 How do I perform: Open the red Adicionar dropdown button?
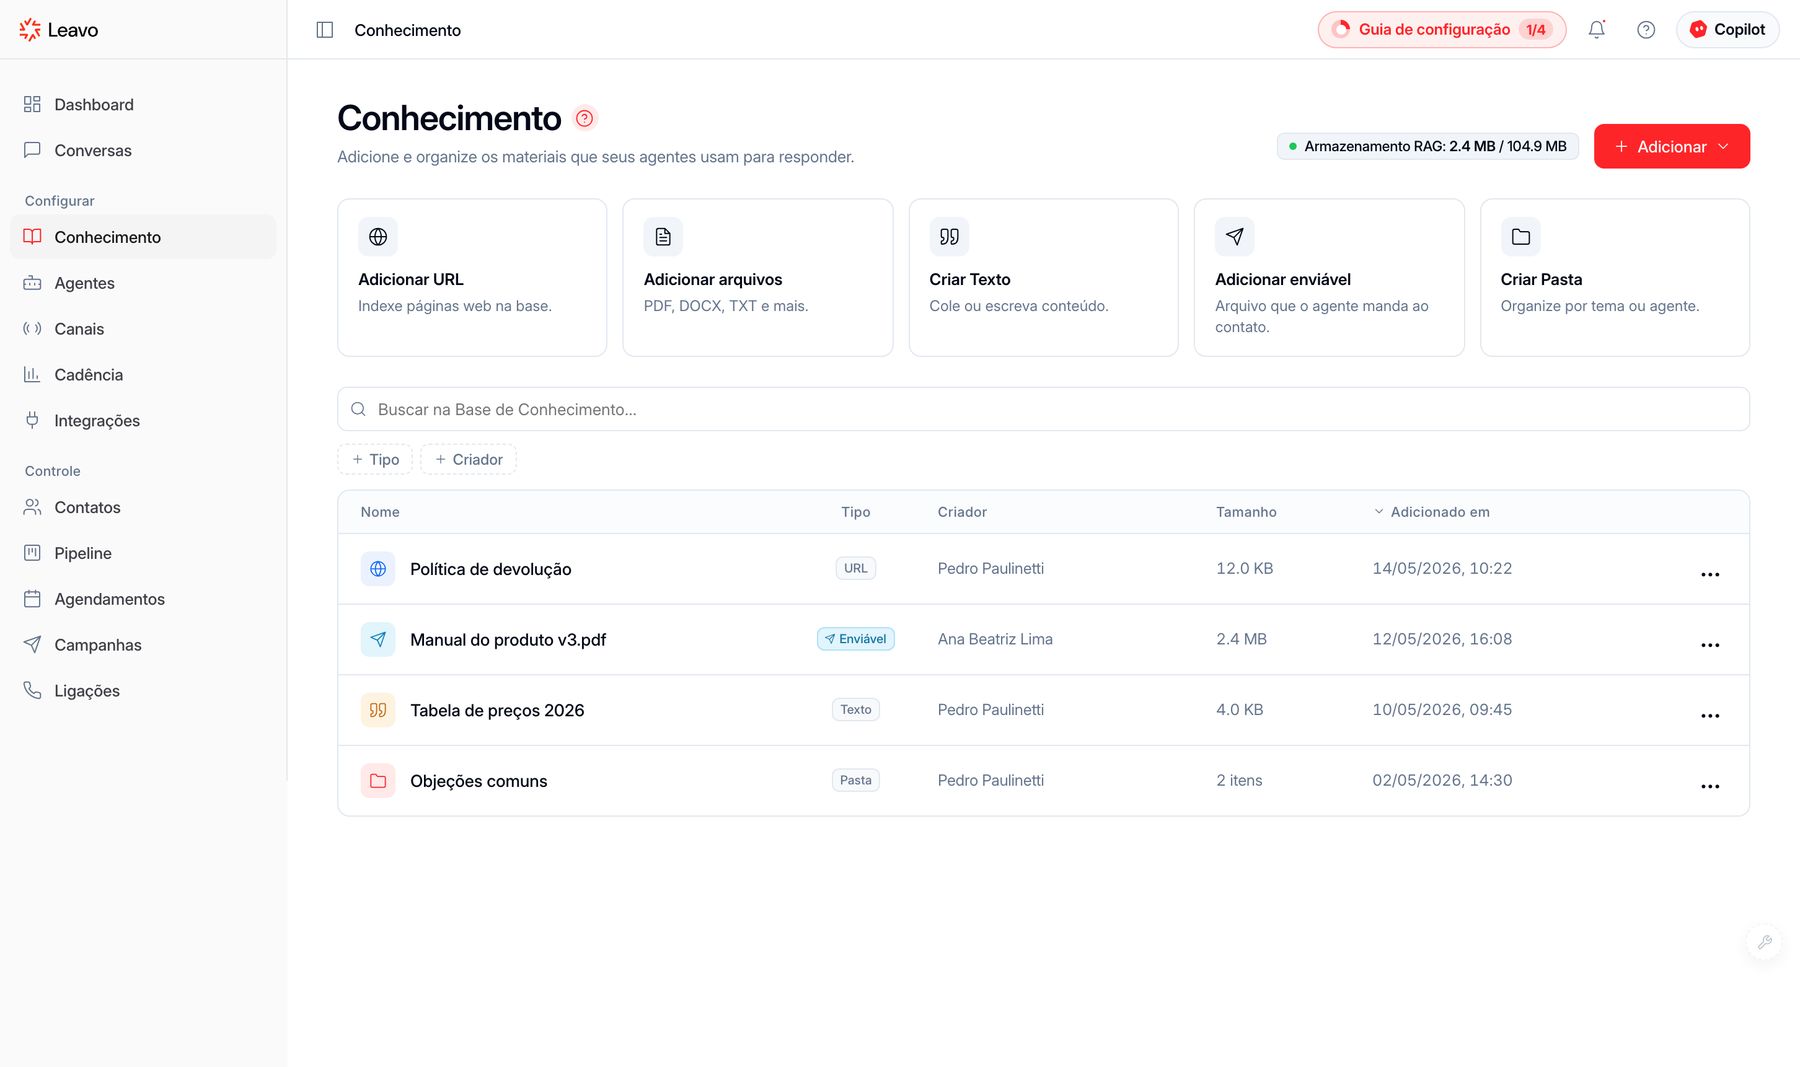coord(1672,146)
